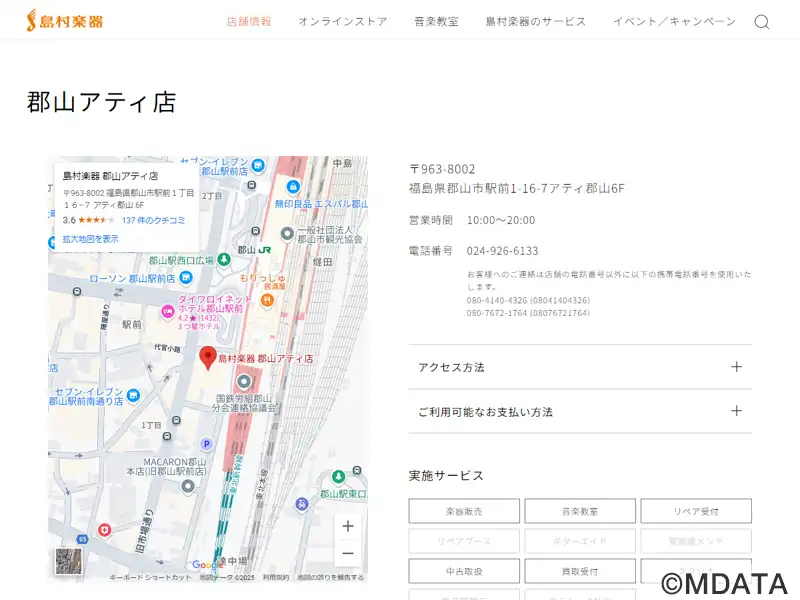Click the 郡山駅西口広場 green park marker
This screenshot has height=600, width=800.
[x=223, y=260]
